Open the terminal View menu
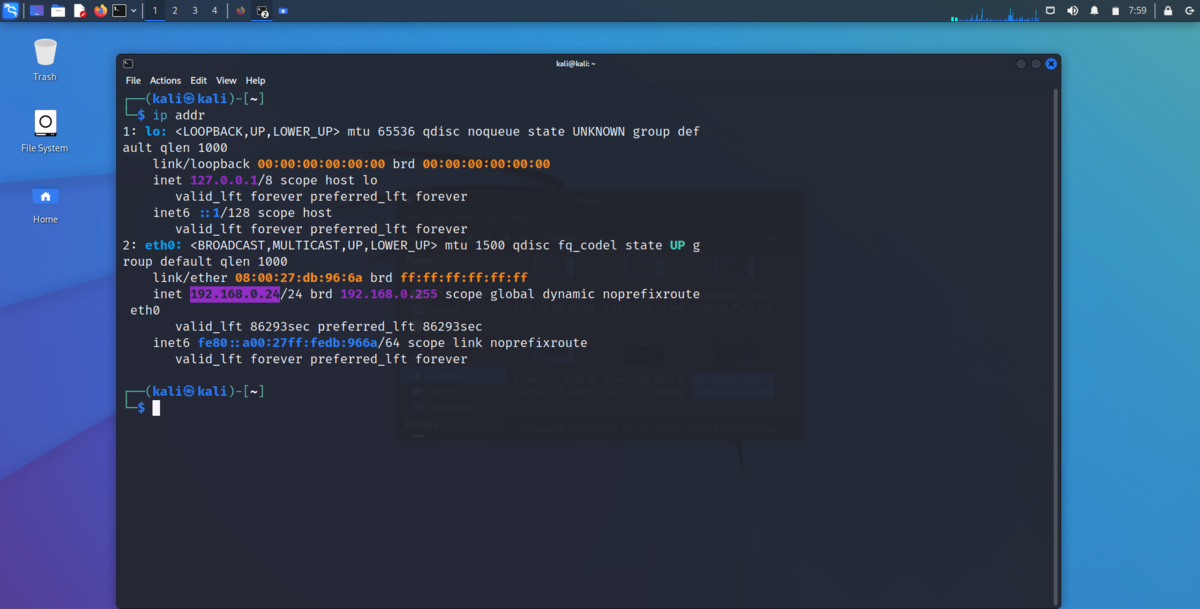This screenshot has width=1200, height=609. coord(227,80)
